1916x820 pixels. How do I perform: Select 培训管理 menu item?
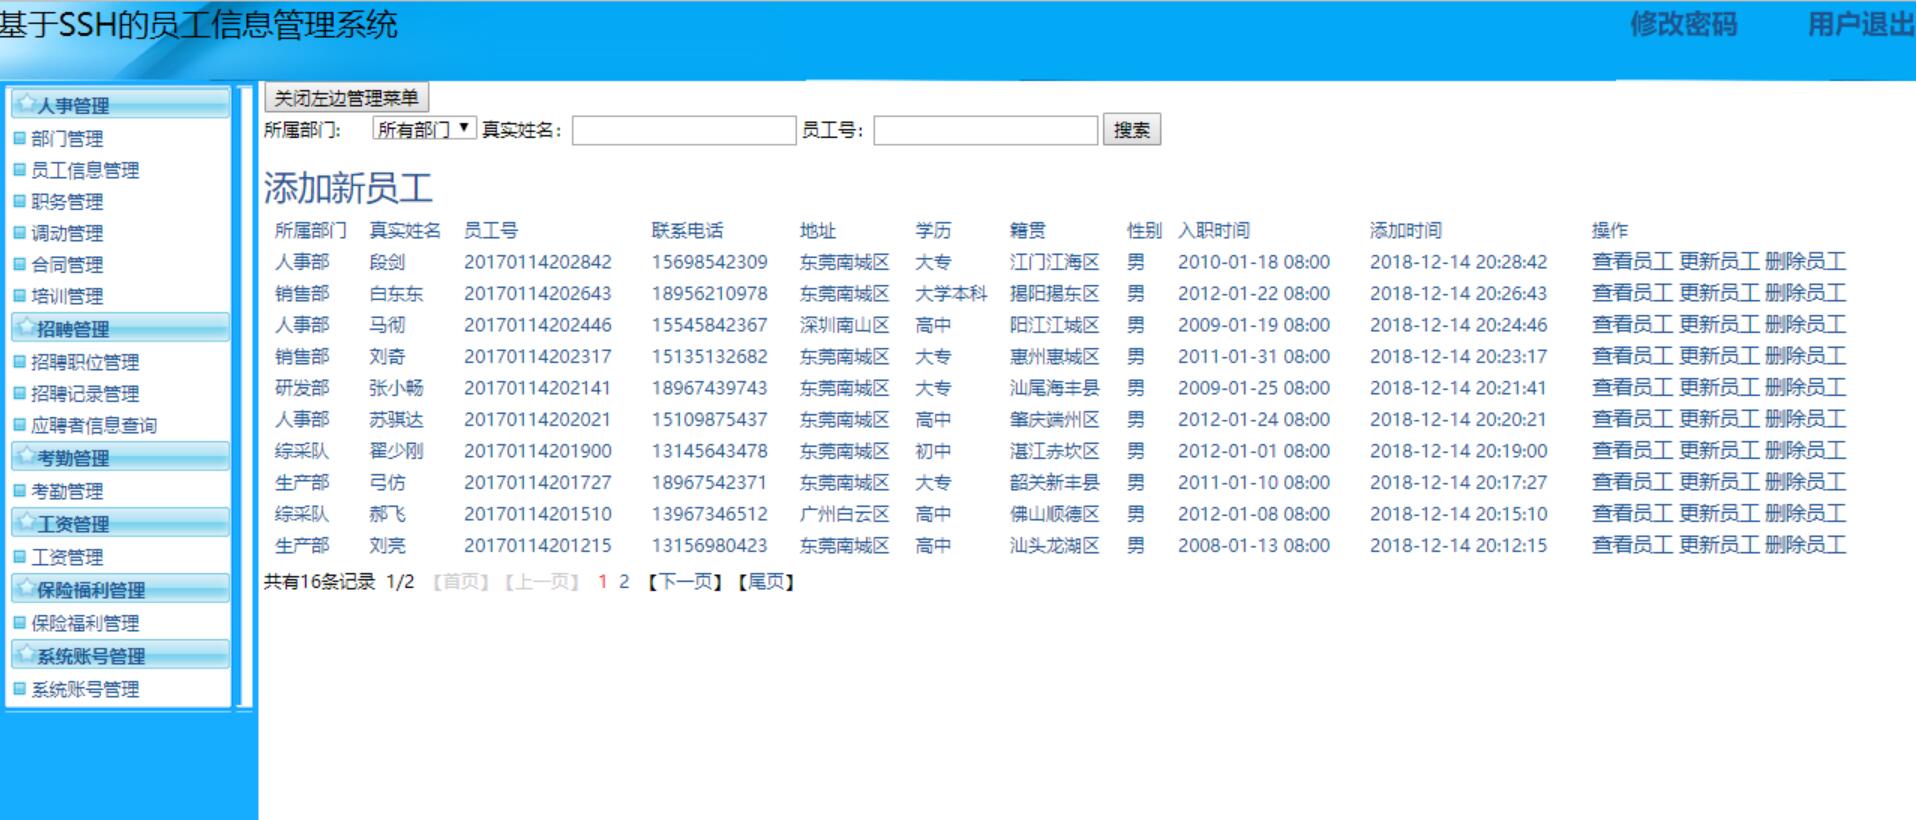click(67, 296)
